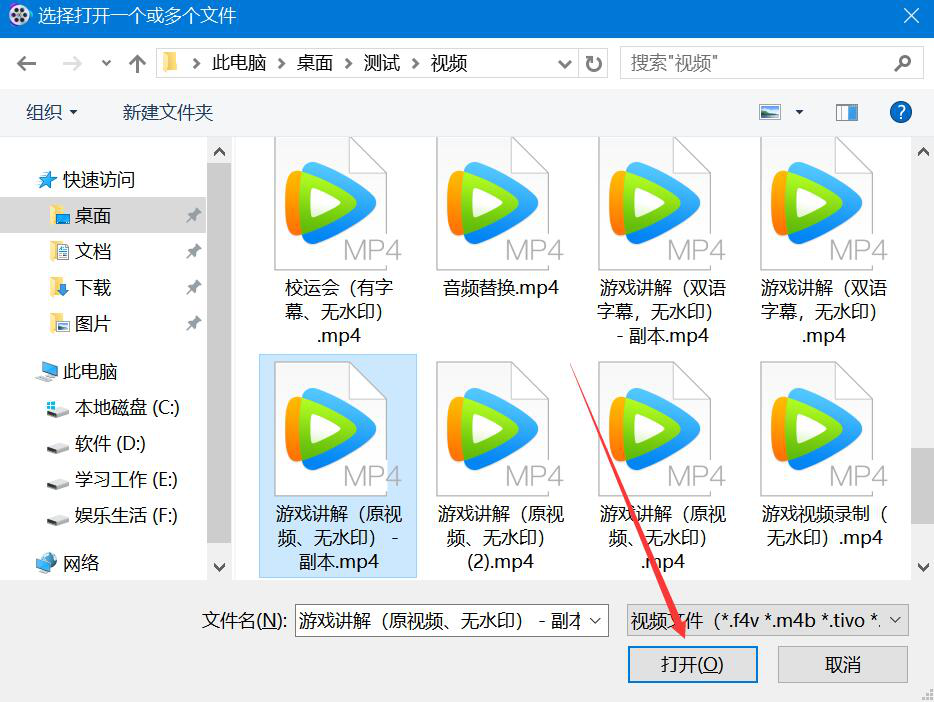Open the 组织 menu
The height and width of the screenshot is (702, 934).
point(51,112)
